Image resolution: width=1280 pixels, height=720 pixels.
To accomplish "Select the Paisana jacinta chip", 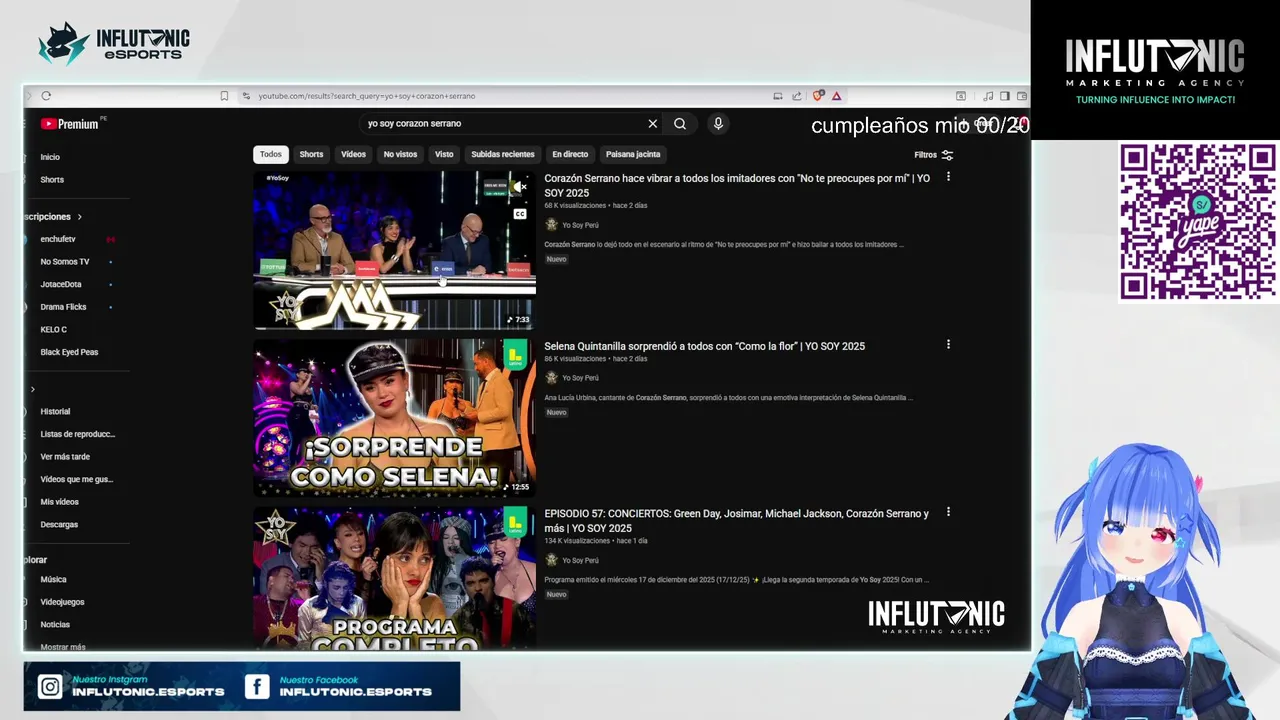I will pyautogui.click(x=633, y=154).
